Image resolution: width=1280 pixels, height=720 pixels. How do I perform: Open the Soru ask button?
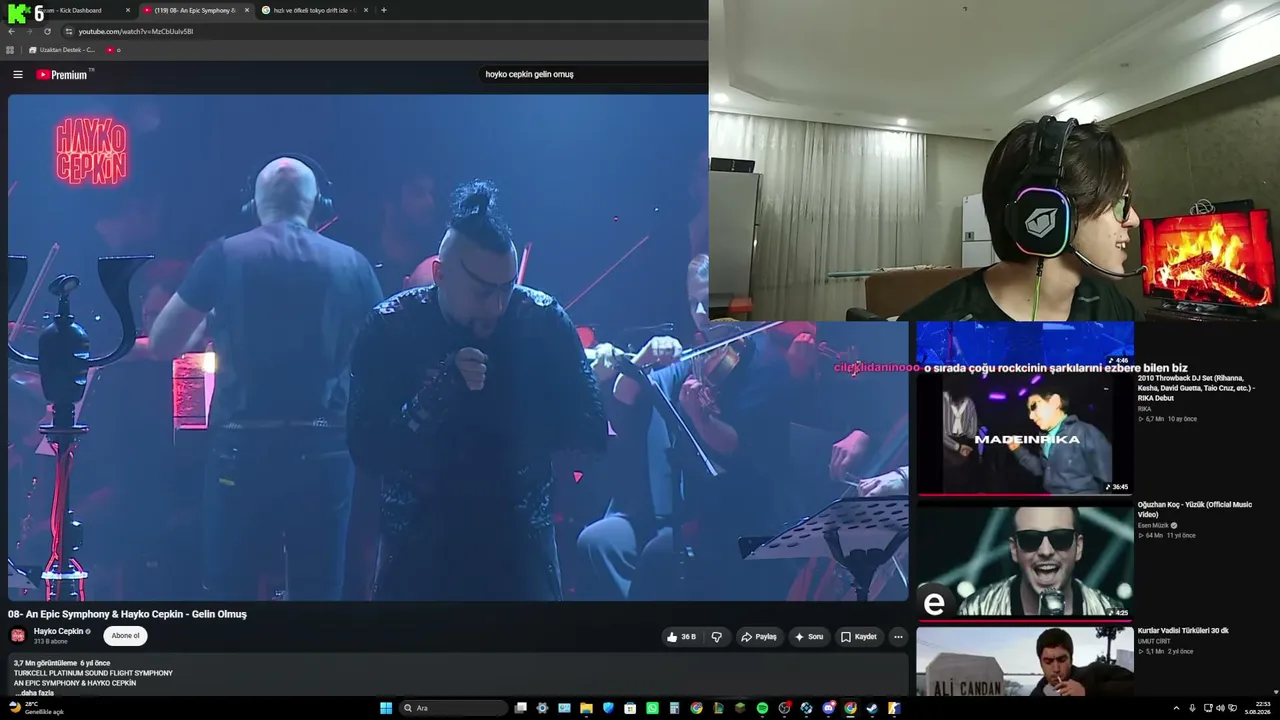pyautogui.click(x=809, y=637)
